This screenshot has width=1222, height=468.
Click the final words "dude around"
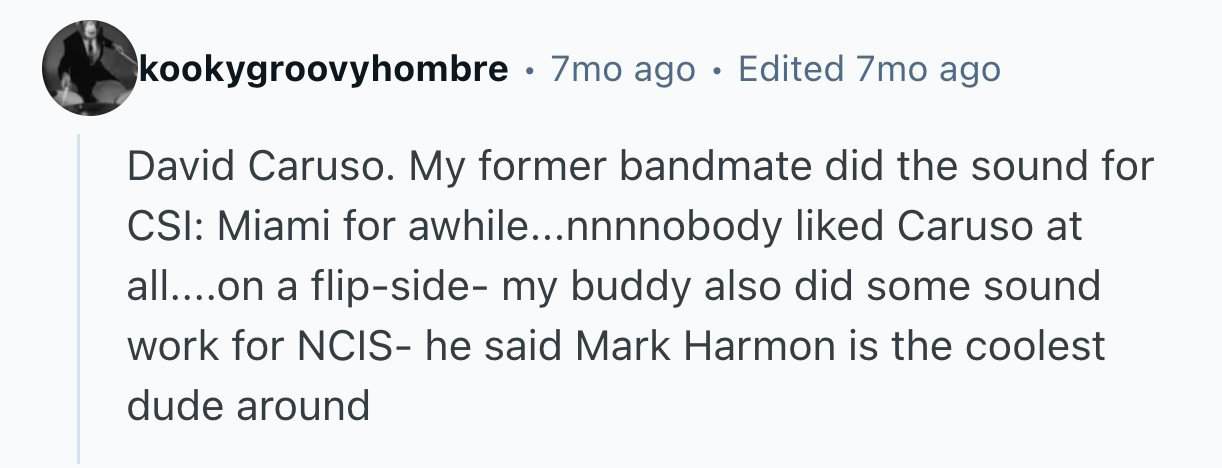coord(248,405)
